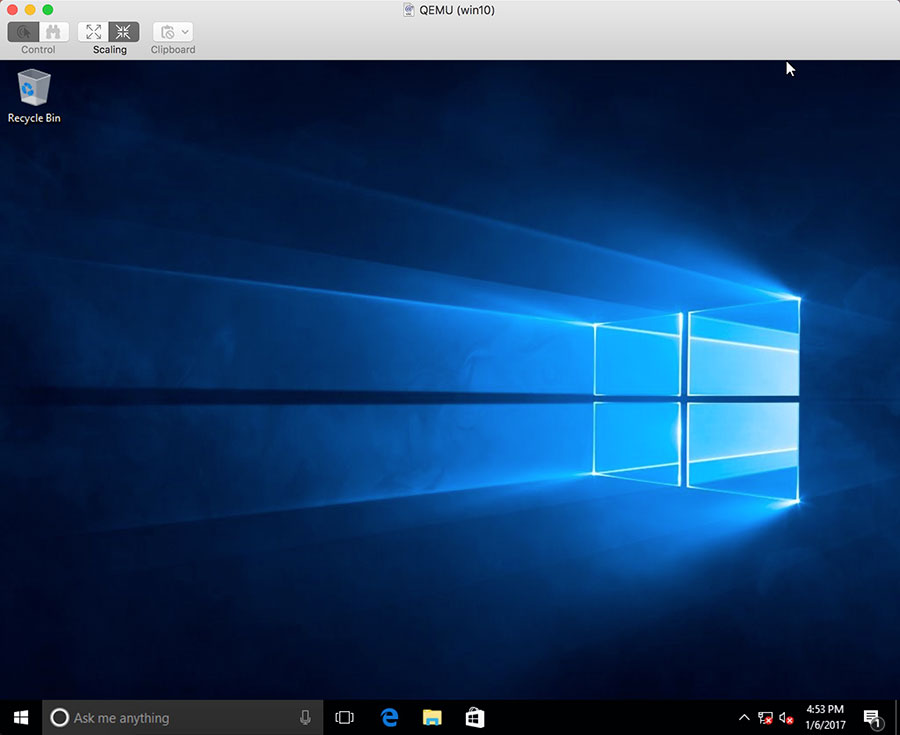This screenshot has width=900, height=735.
Task: Click the microphone icon in the search bar
Action: [x=305, y=717]
